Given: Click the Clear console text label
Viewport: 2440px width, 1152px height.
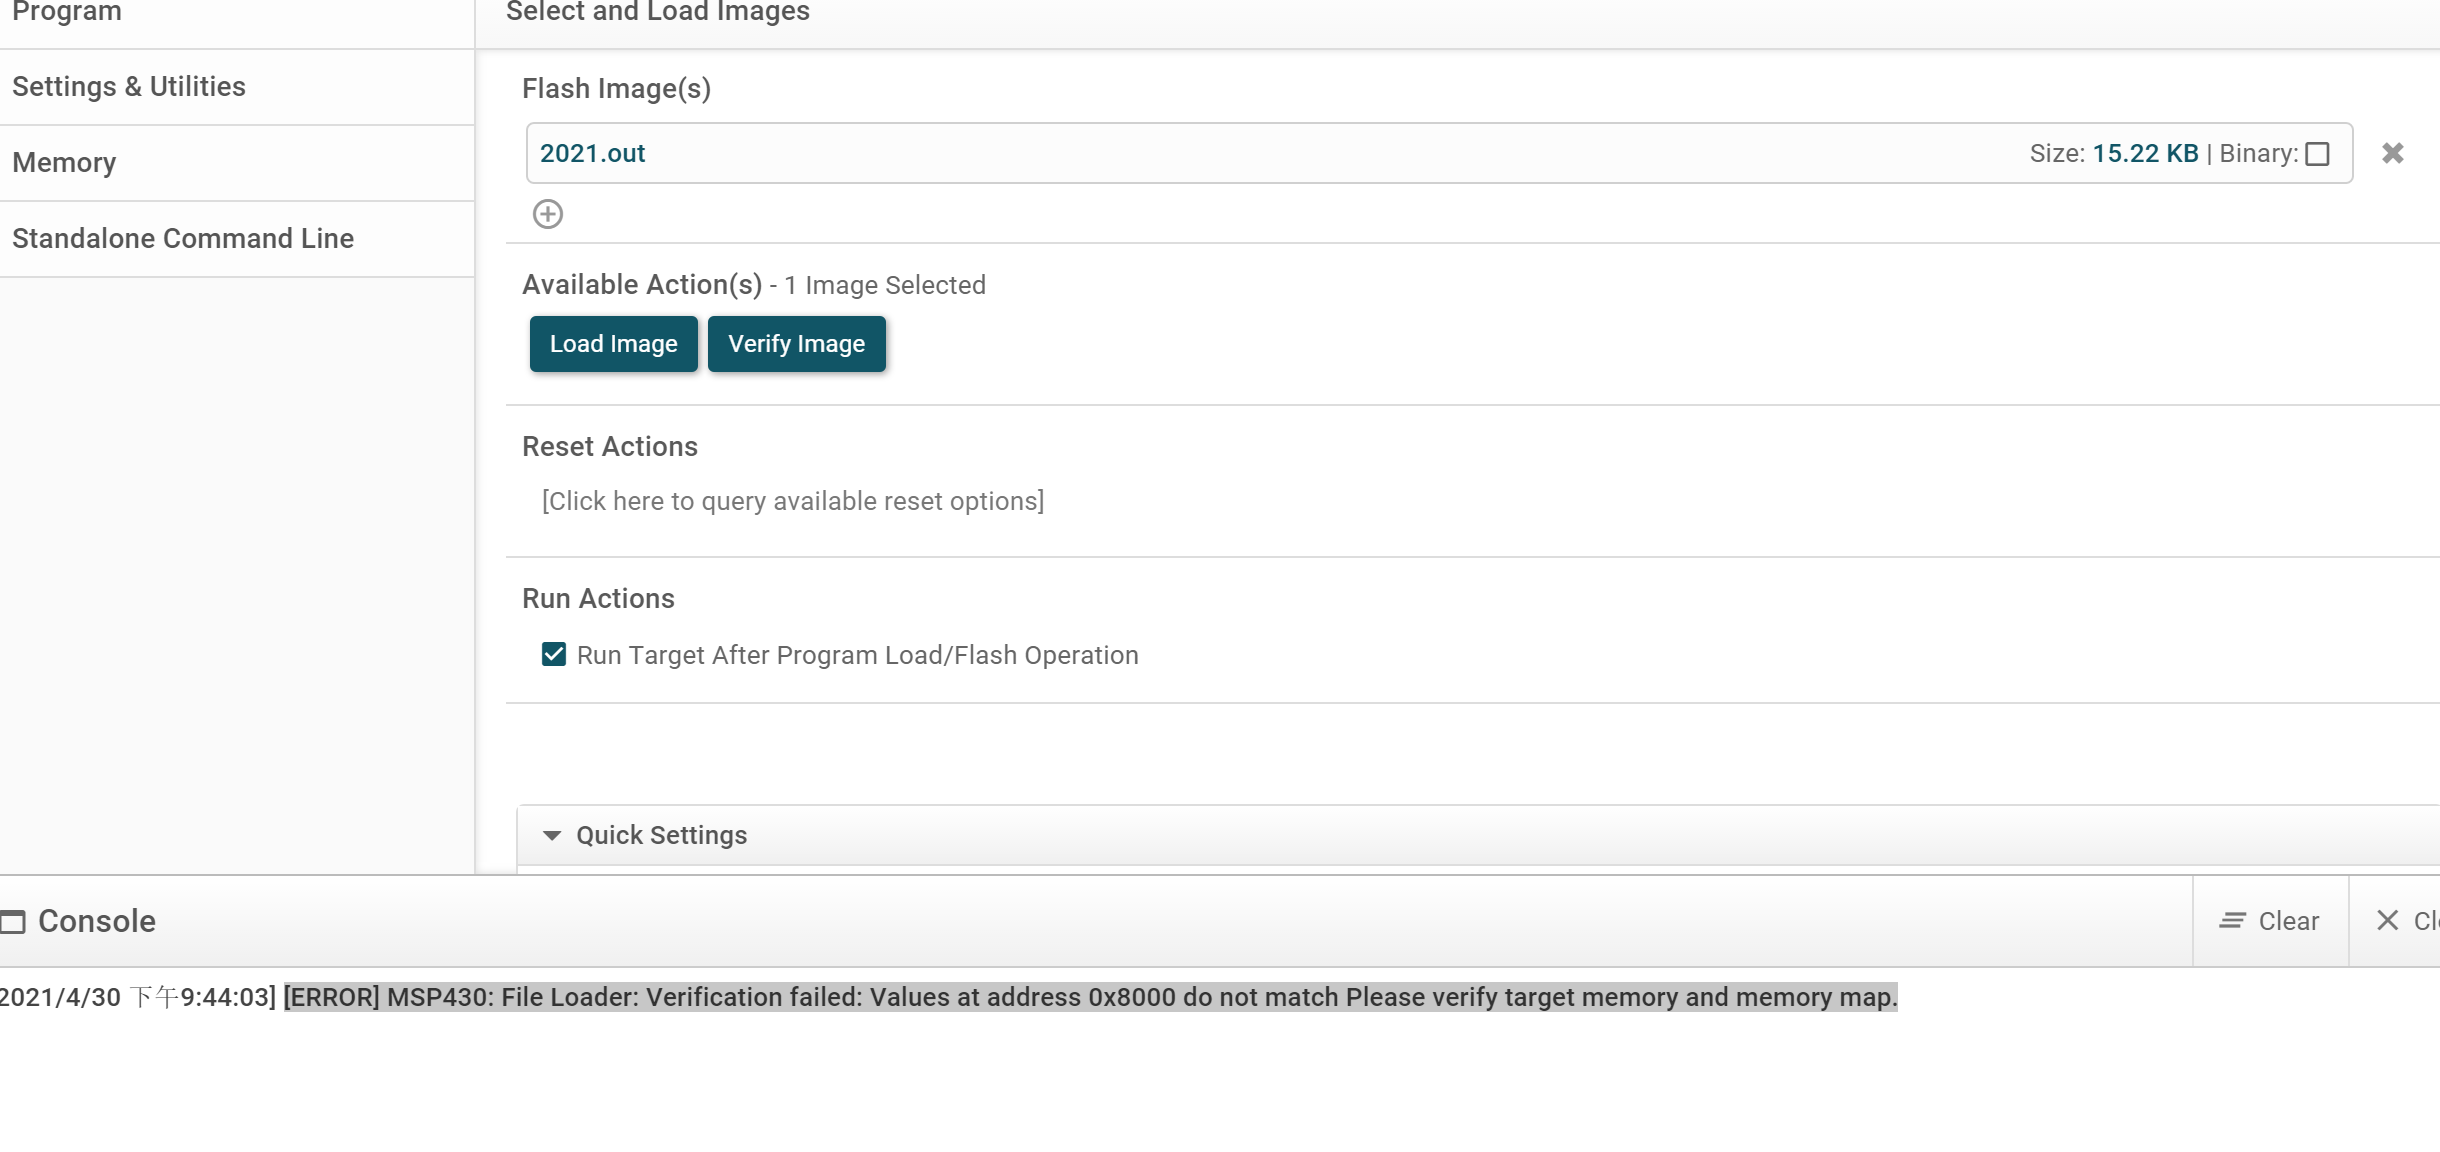Looking at the screenshot, I should tap(2288, 921).
